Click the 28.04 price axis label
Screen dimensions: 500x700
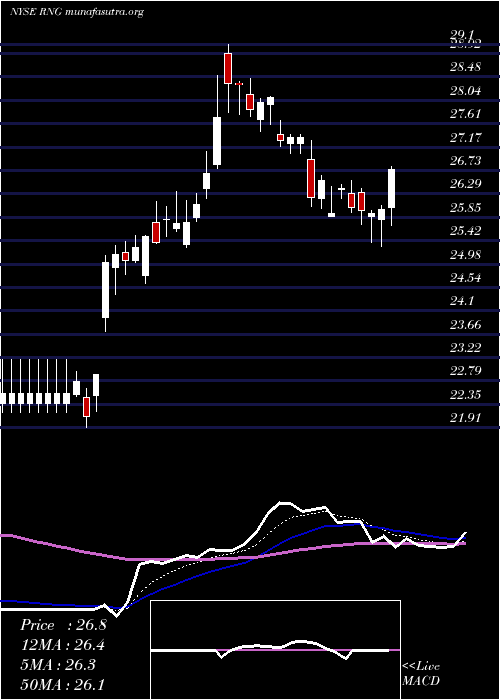click(x=465, y=91)
